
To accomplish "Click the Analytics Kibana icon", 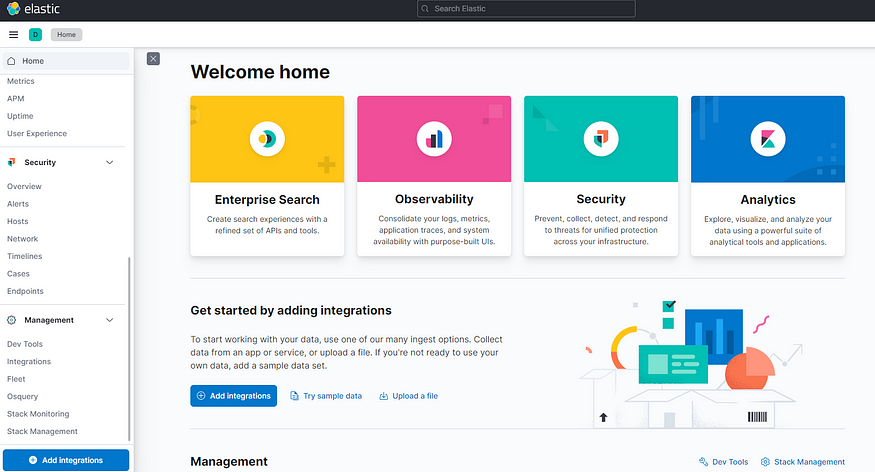I will (768, 139).
